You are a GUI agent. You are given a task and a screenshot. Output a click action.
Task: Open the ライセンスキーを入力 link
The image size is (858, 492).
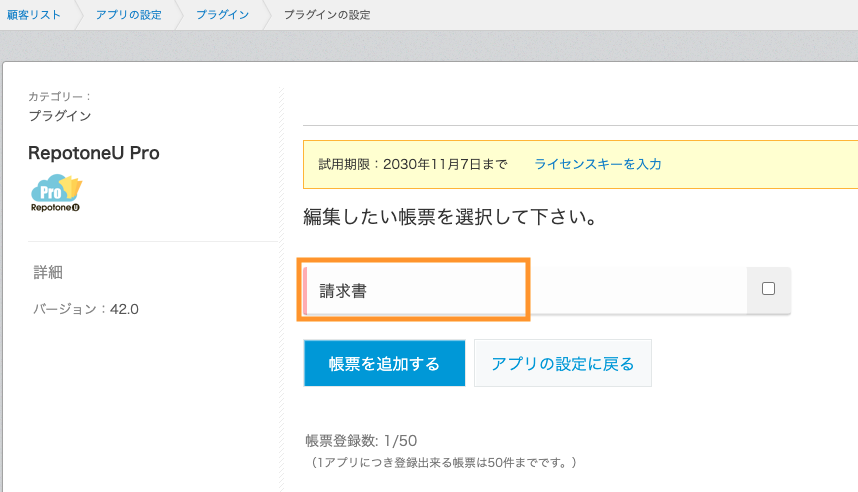pos(598,164)
